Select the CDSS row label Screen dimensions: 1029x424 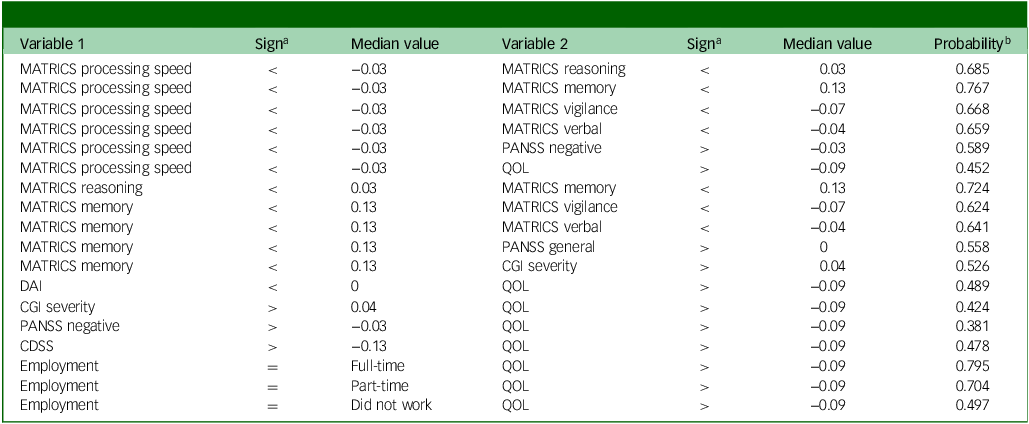click(38, 346)
